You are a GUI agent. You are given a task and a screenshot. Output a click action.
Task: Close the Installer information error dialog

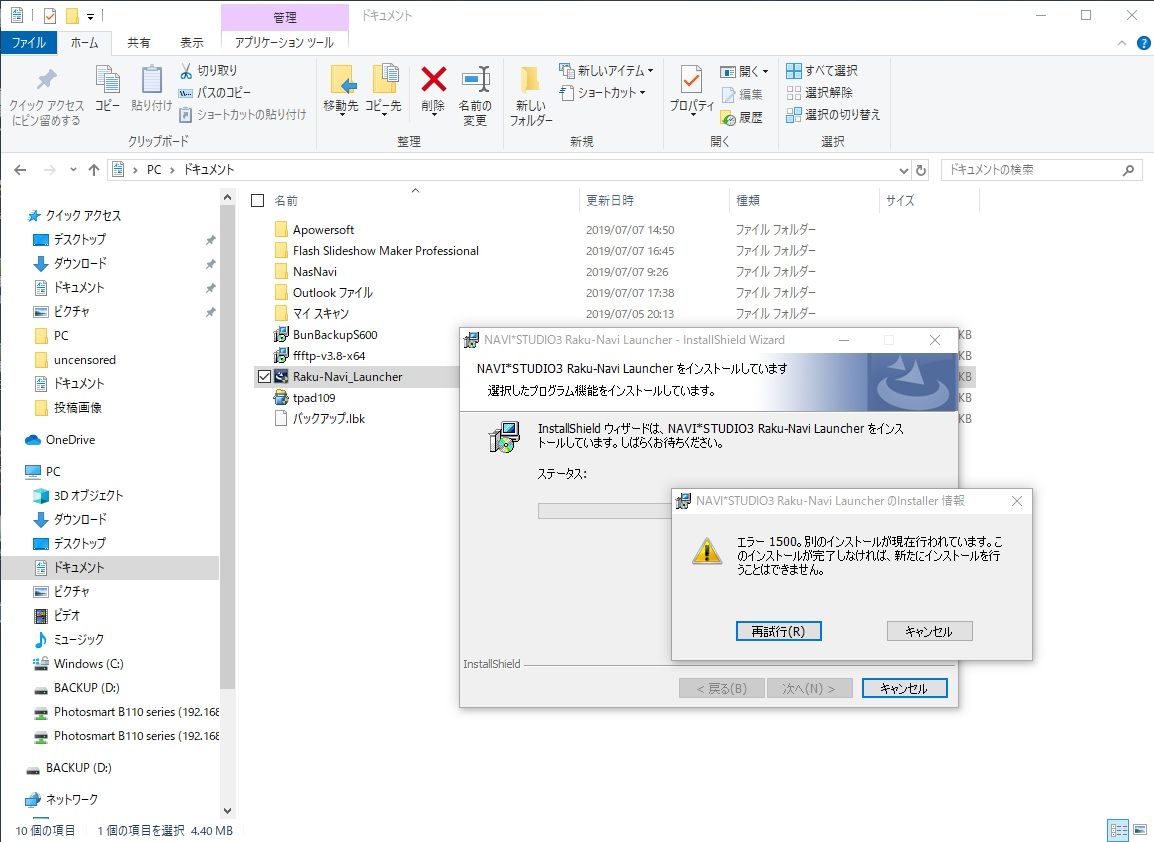1016,501
